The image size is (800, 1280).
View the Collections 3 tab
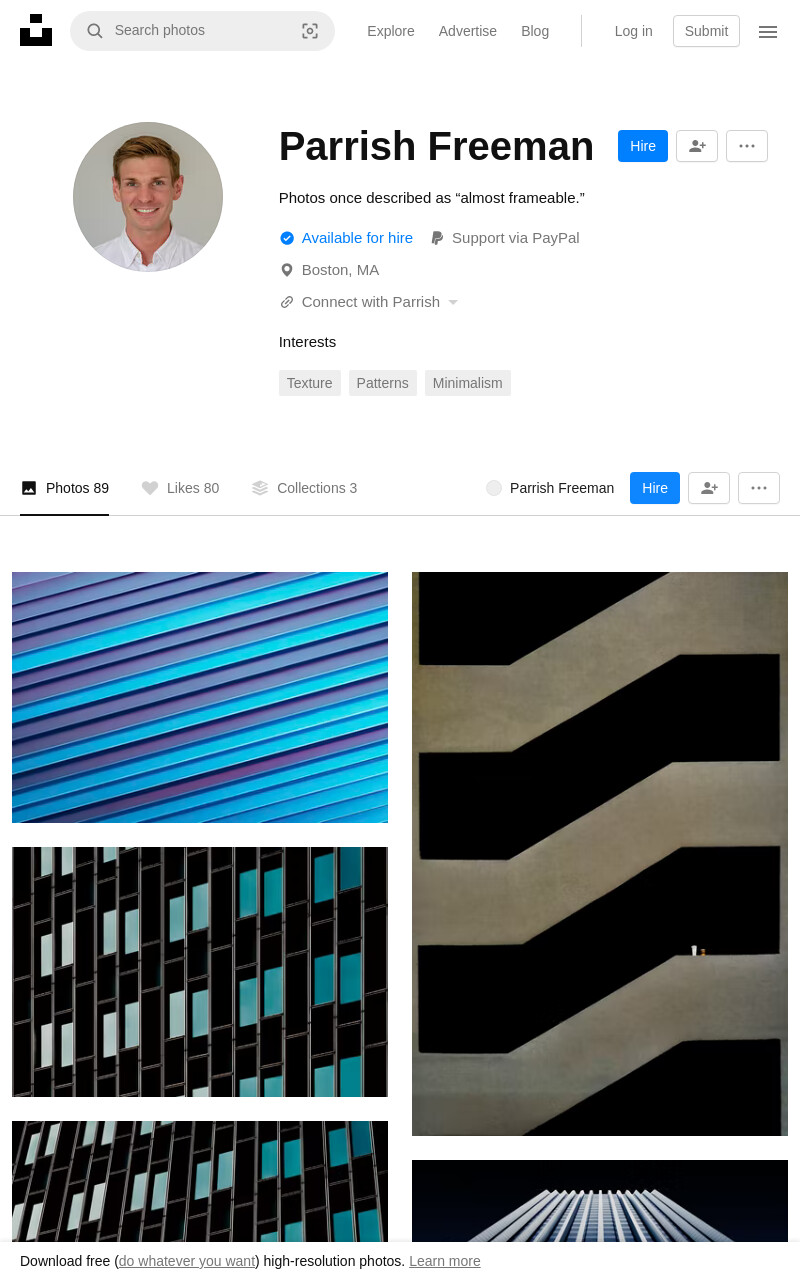[x=304, y=488]
